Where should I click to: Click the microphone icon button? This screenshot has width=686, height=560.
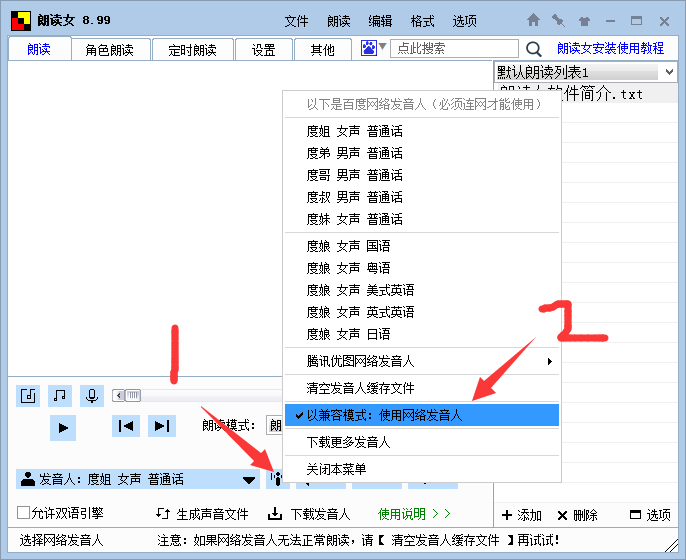[92, 396]
